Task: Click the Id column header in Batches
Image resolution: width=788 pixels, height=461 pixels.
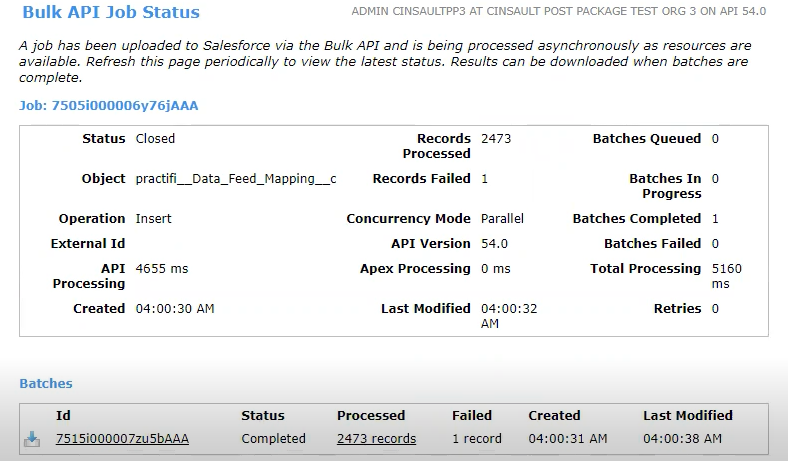Action: coord(63,415)
